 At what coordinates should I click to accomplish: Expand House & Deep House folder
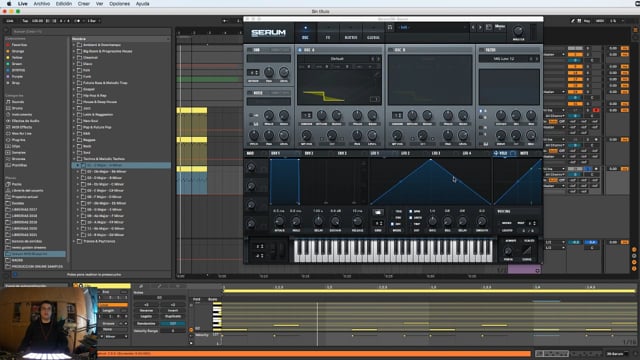pos(74,102)
